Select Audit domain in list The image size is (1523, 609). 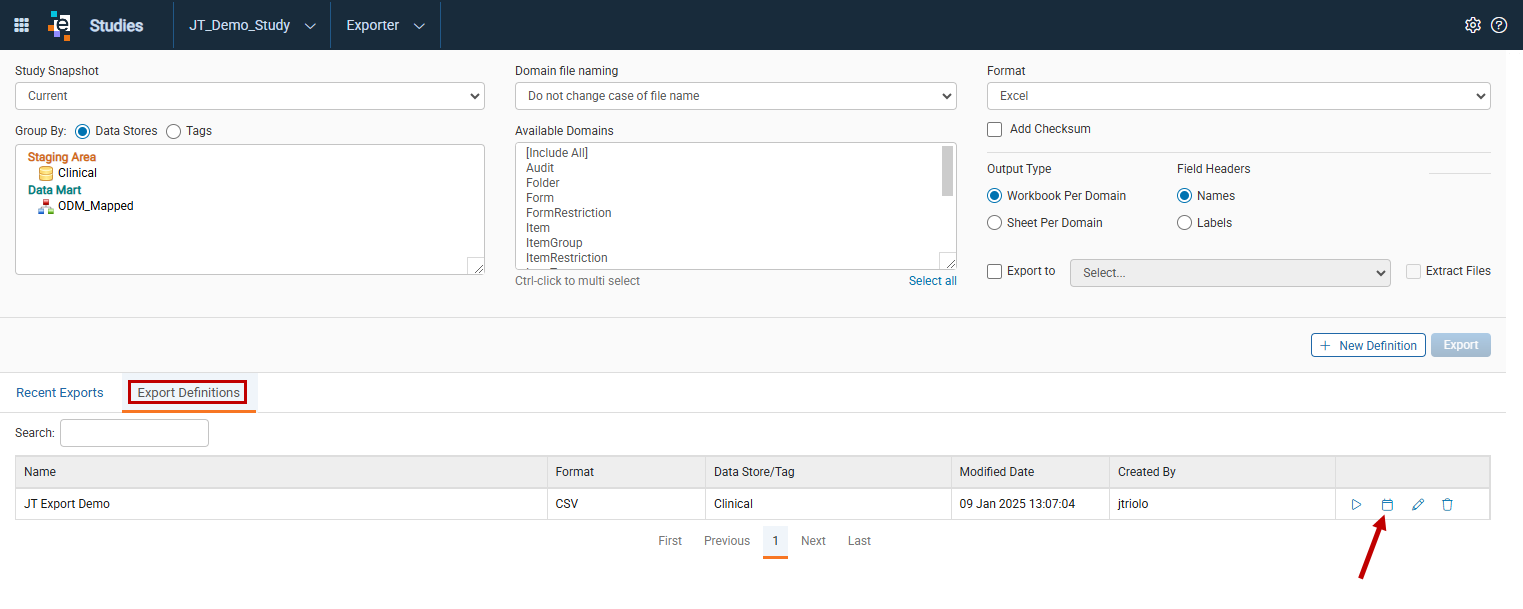(x=540, y=168)
